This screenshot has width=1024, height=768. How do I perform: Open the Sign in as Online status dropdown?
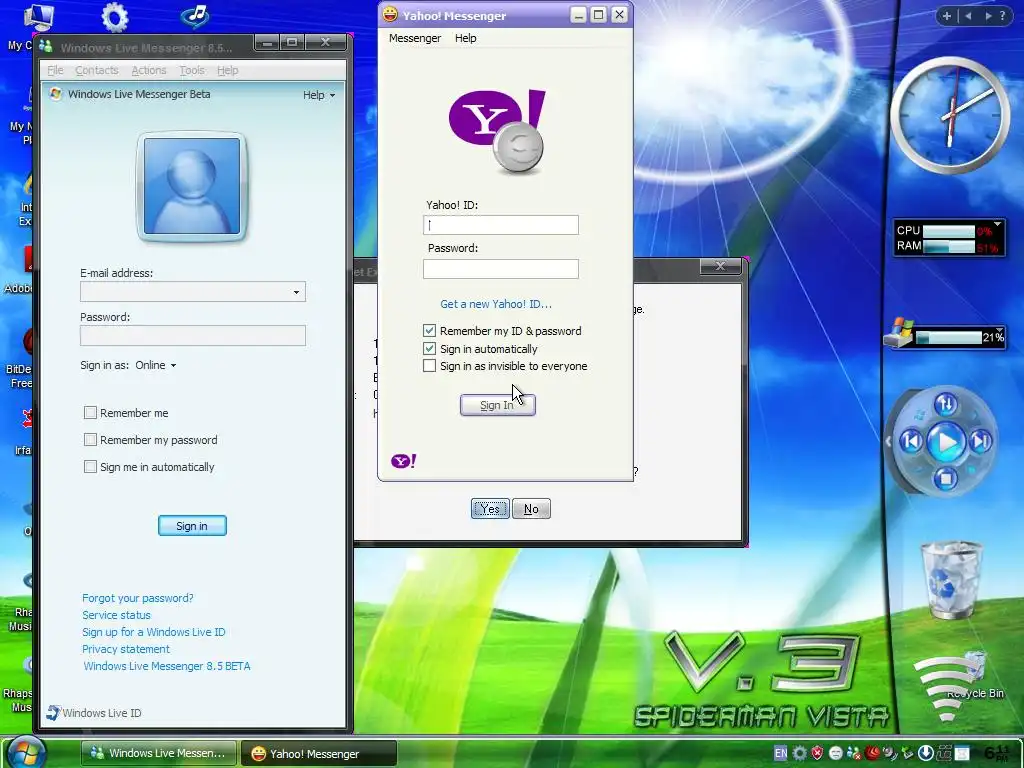[156, 365]
